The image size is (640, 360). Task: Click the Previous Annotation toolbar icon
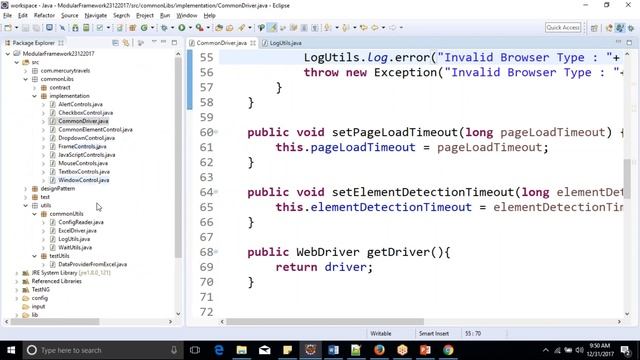pos(346,28)
